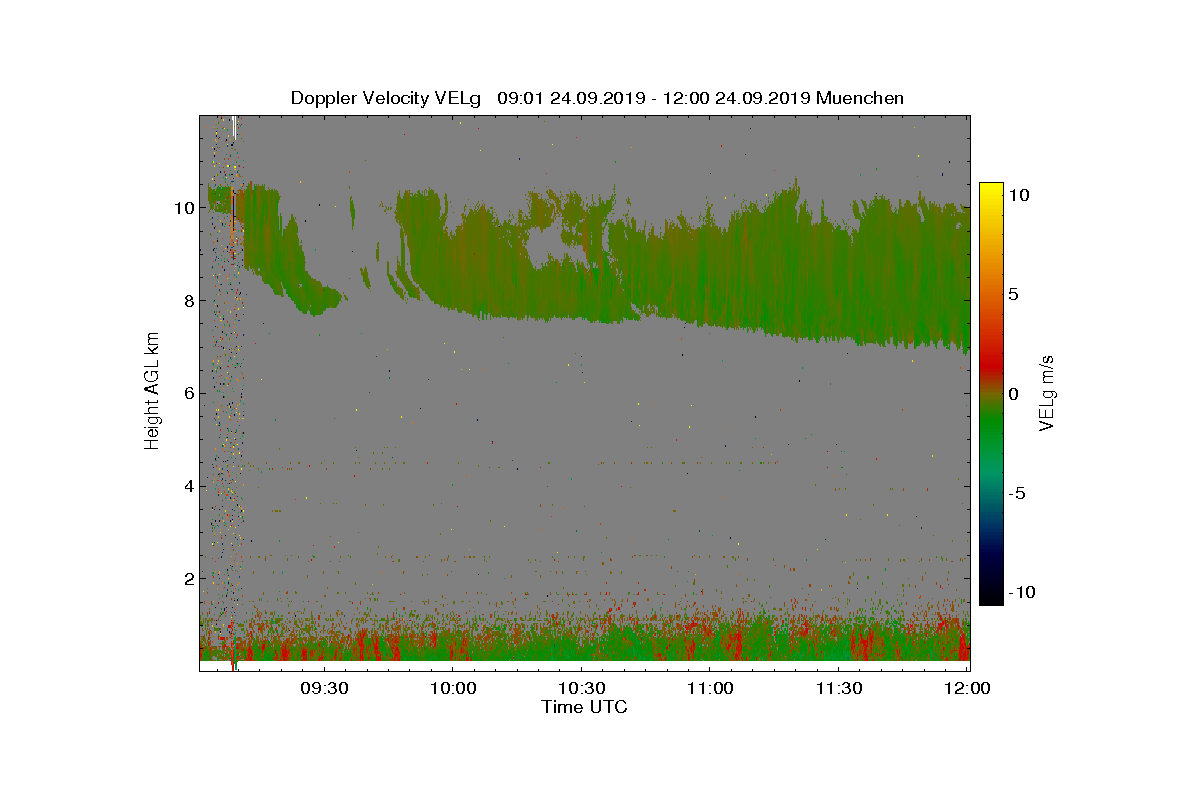Click the 09:30 time tick label

(x=324, y=688)
